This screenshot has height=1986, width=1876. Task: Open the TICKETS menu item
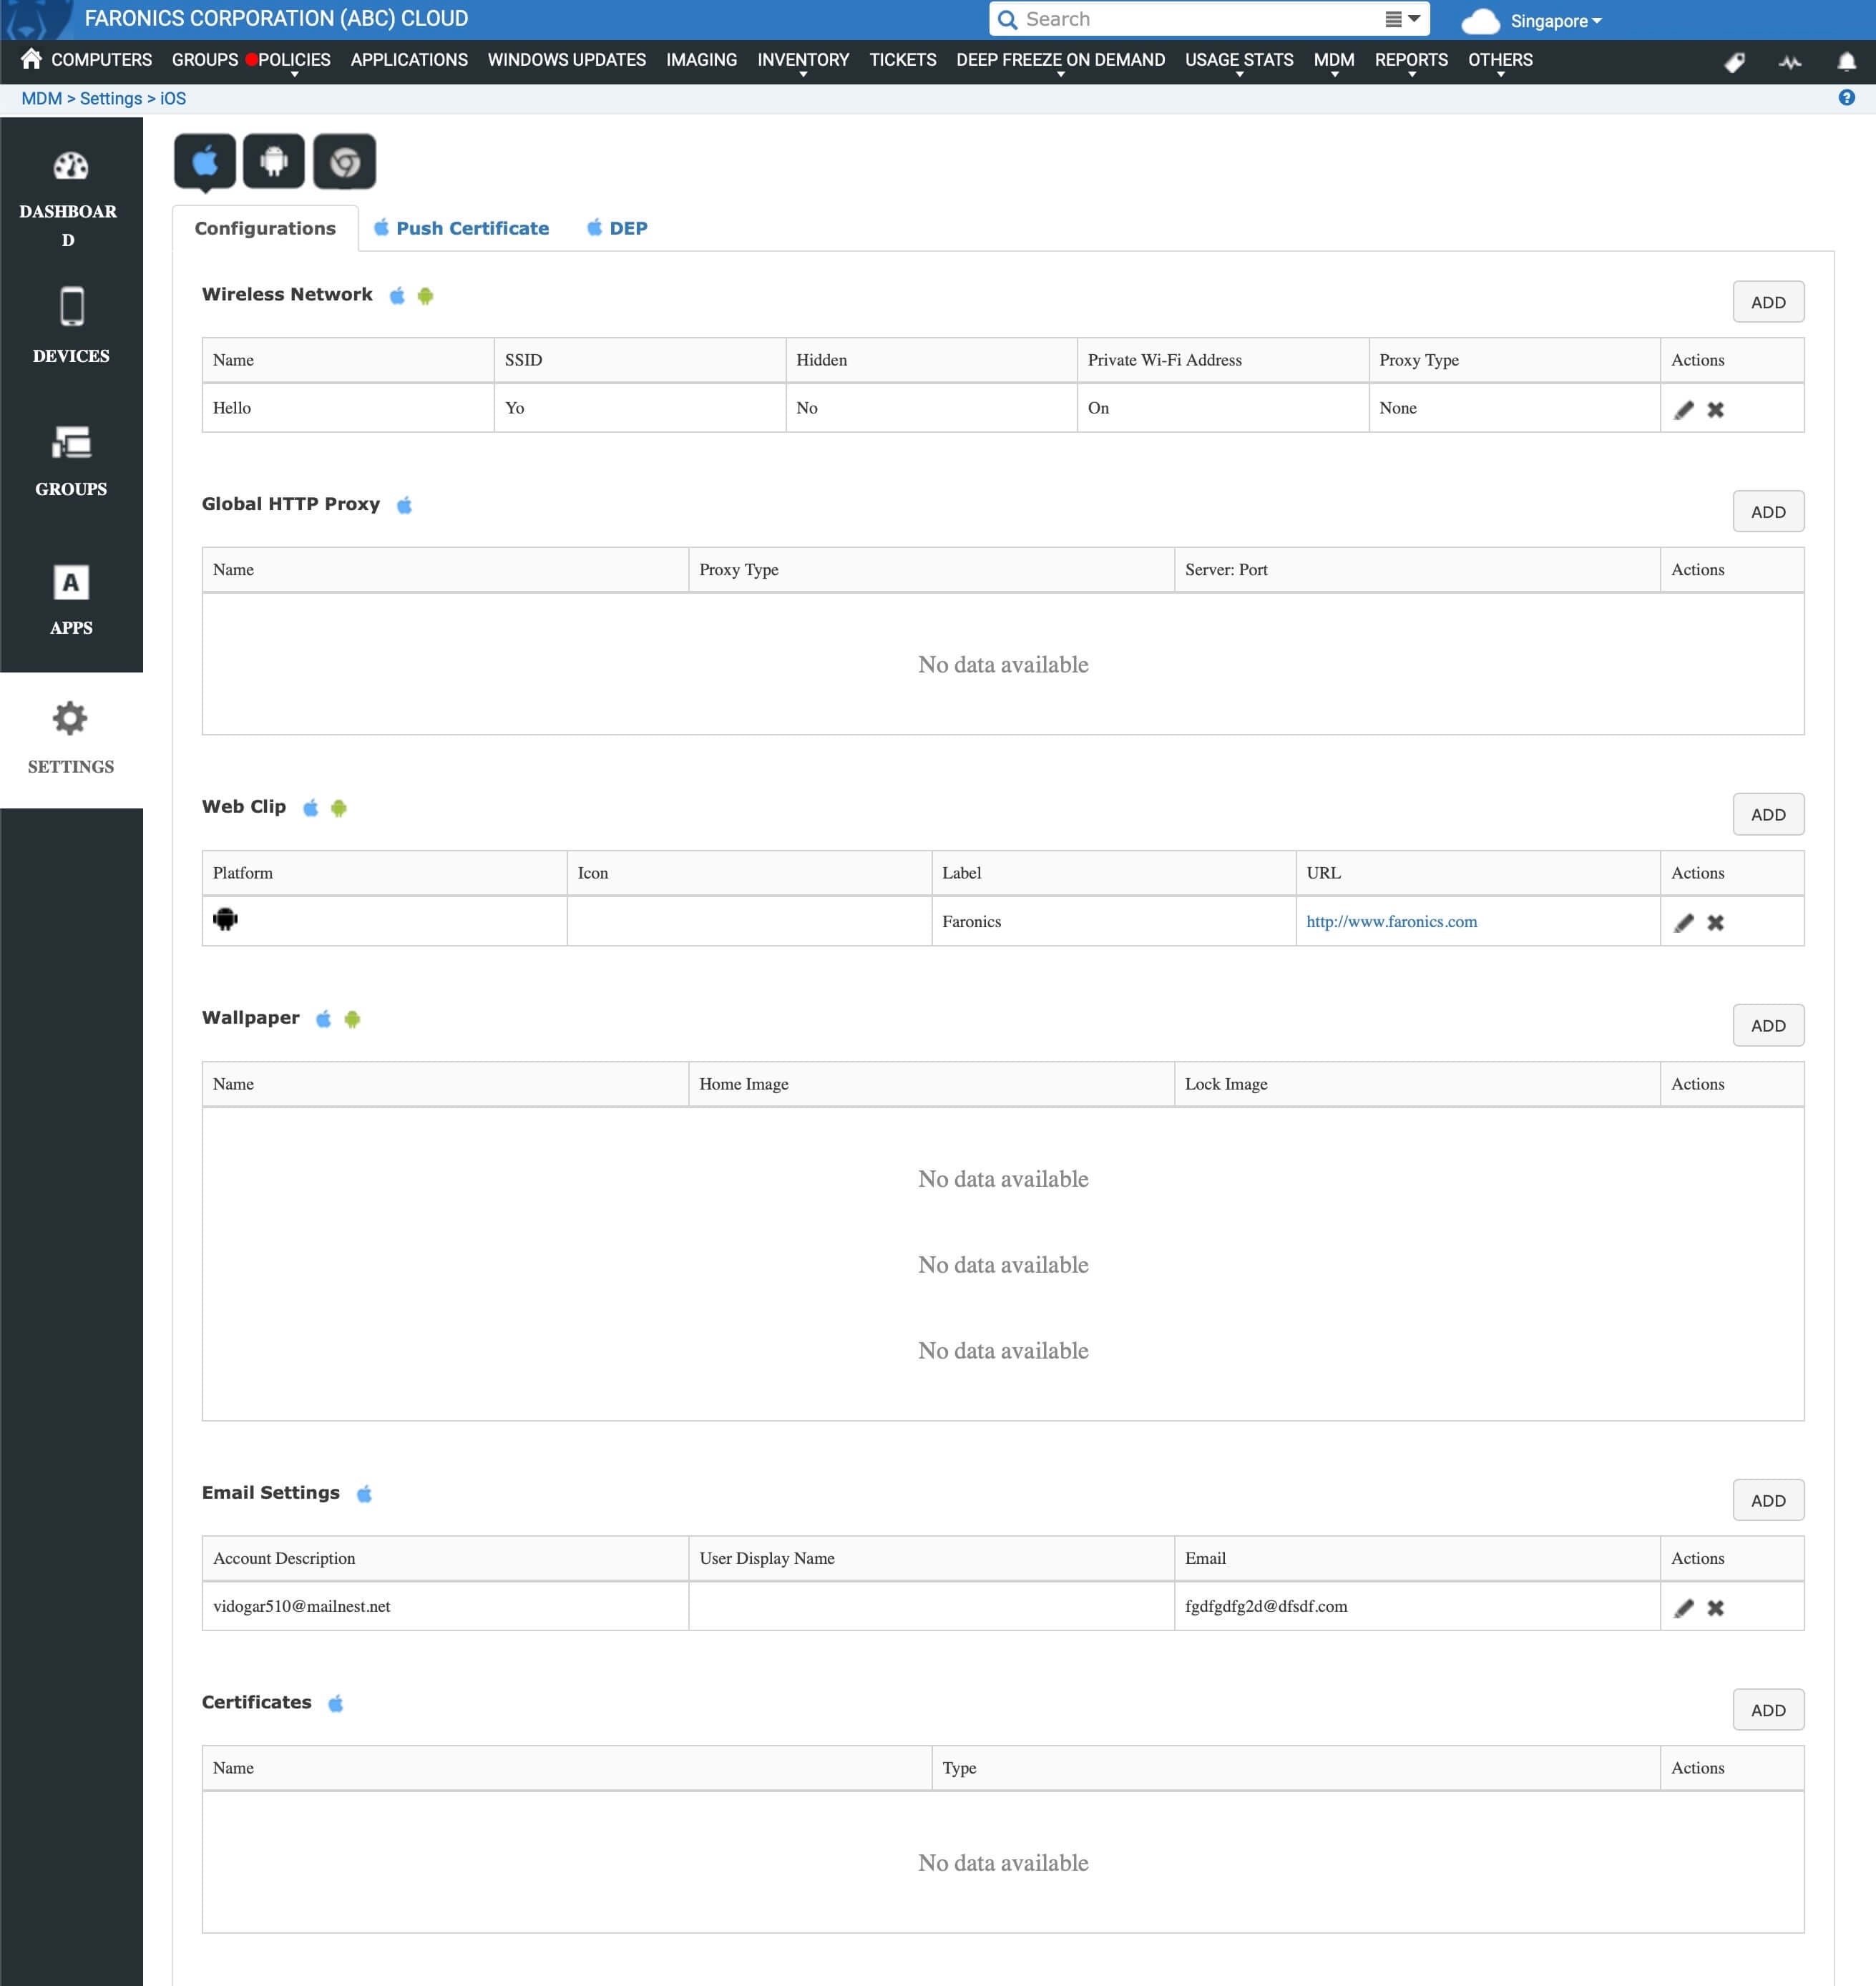[902, 60]
